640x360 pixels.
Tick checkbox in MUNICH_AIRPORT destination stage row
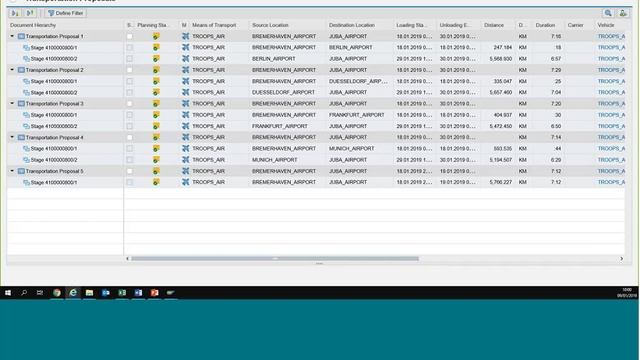coord(129,149)
